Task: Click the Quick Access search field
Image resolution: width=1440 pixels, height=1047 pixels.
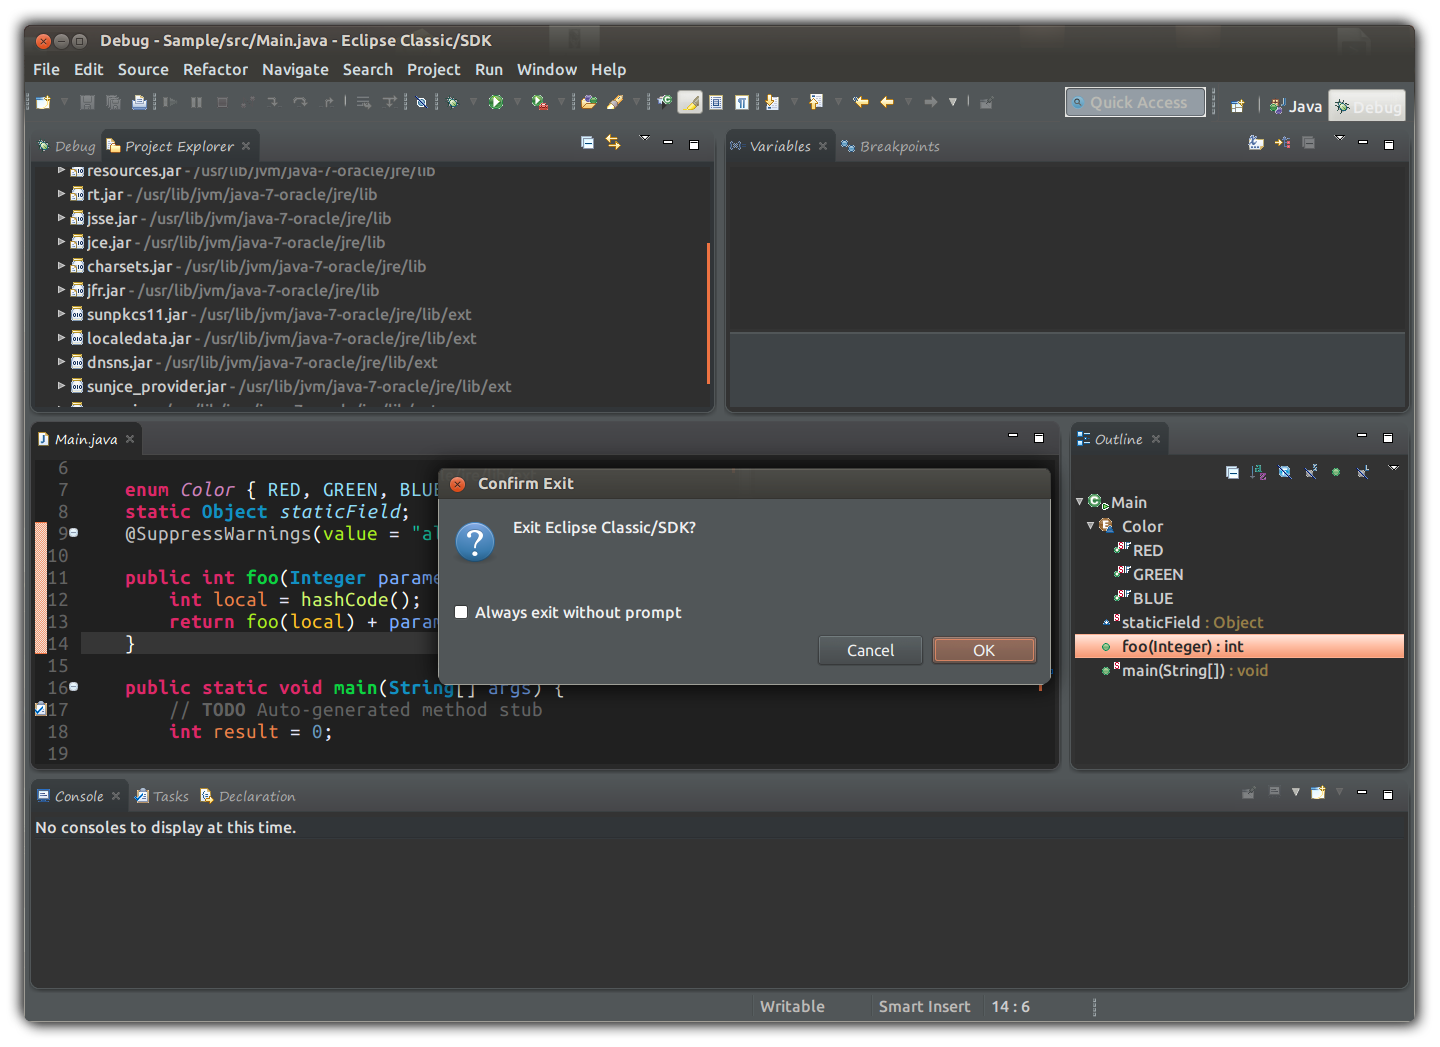Action: tap(1135, 102)
